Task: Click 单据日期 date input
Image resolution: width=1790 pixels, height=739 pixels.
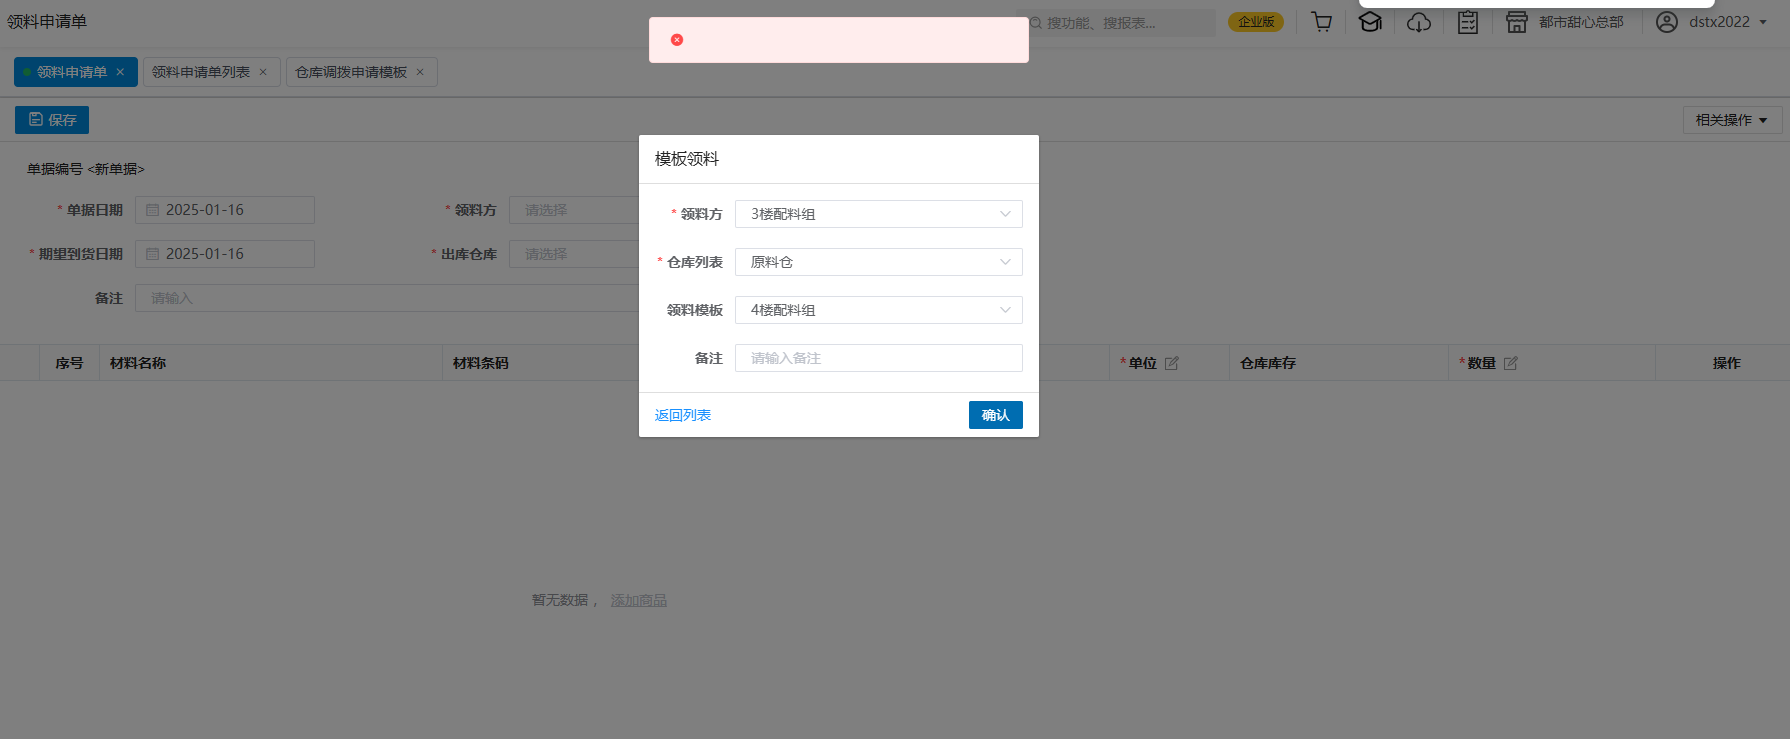Action: [x=225, y=210]
